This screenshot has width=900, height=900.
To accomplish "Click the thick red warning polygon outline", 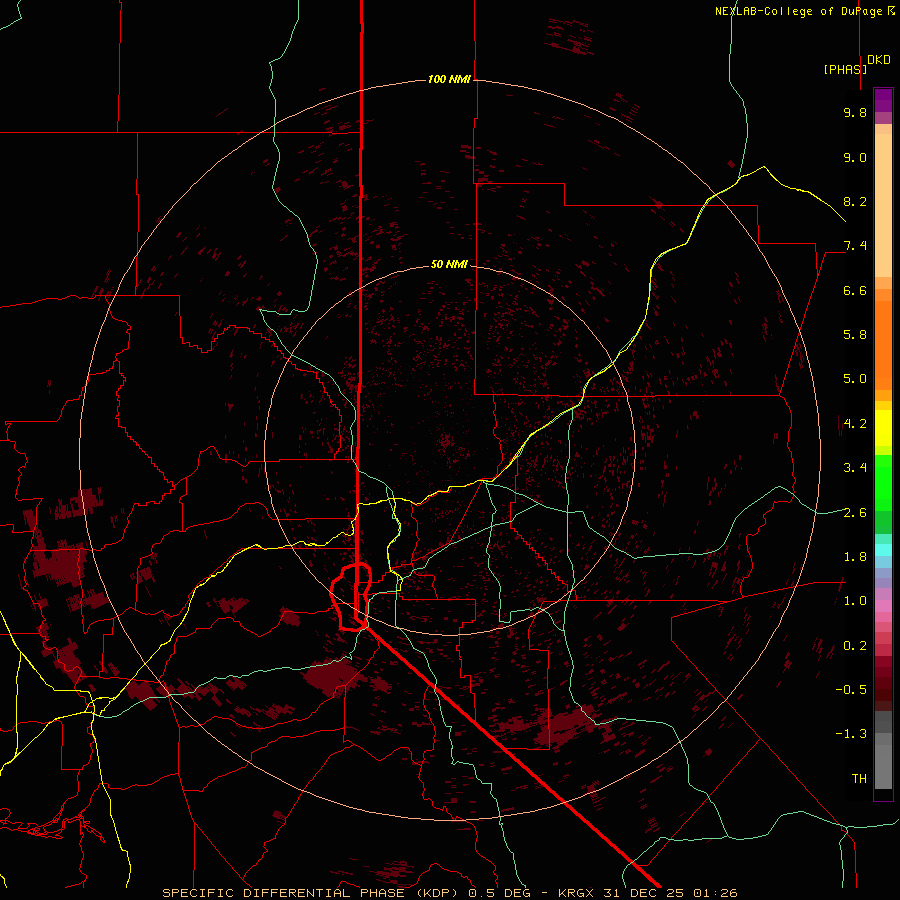I will point(352,598).
